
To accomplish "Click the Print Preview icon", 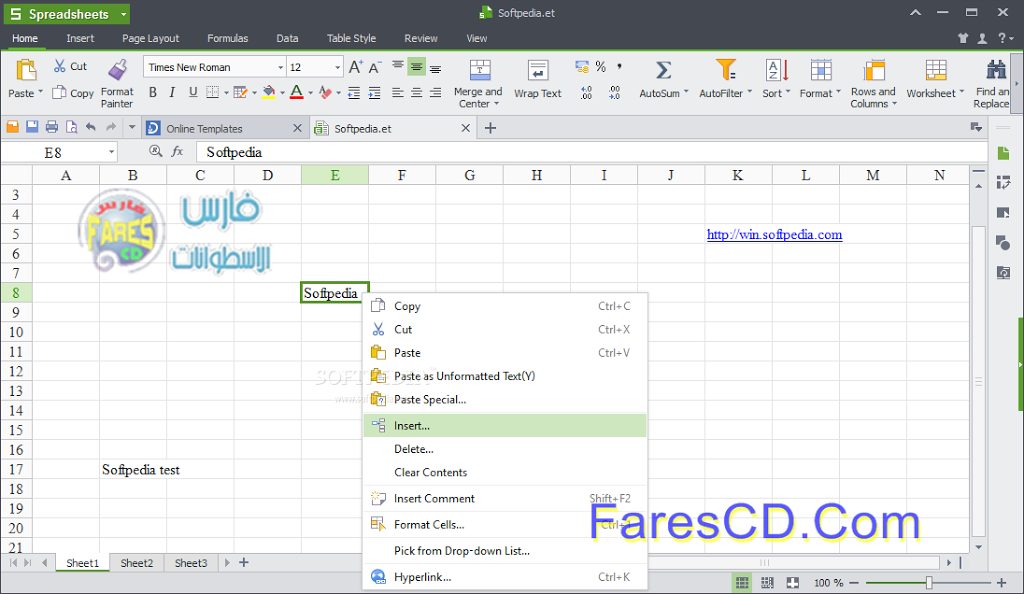I will point(71,127).
